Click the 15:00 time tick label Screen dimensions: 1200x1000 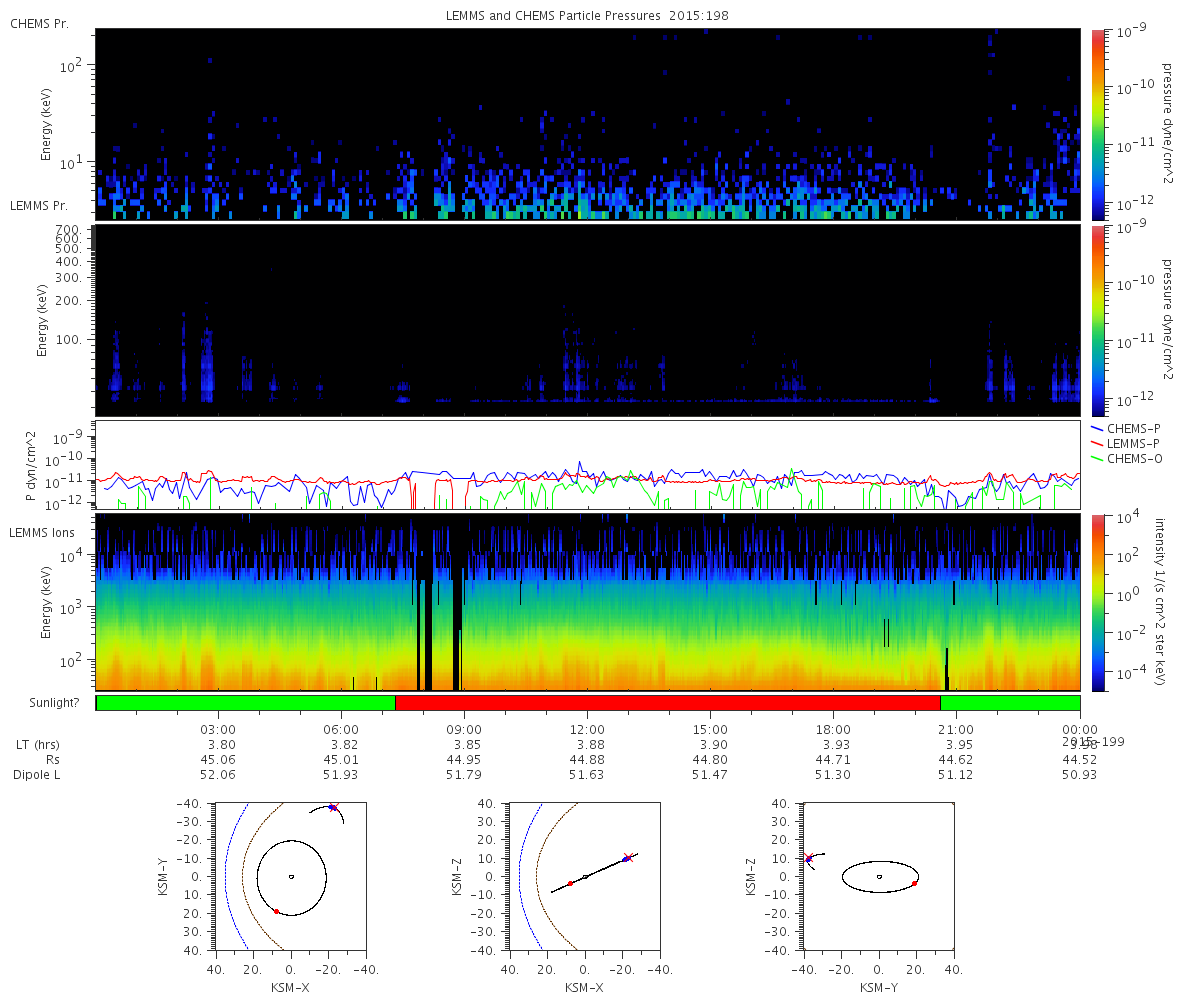711,729
